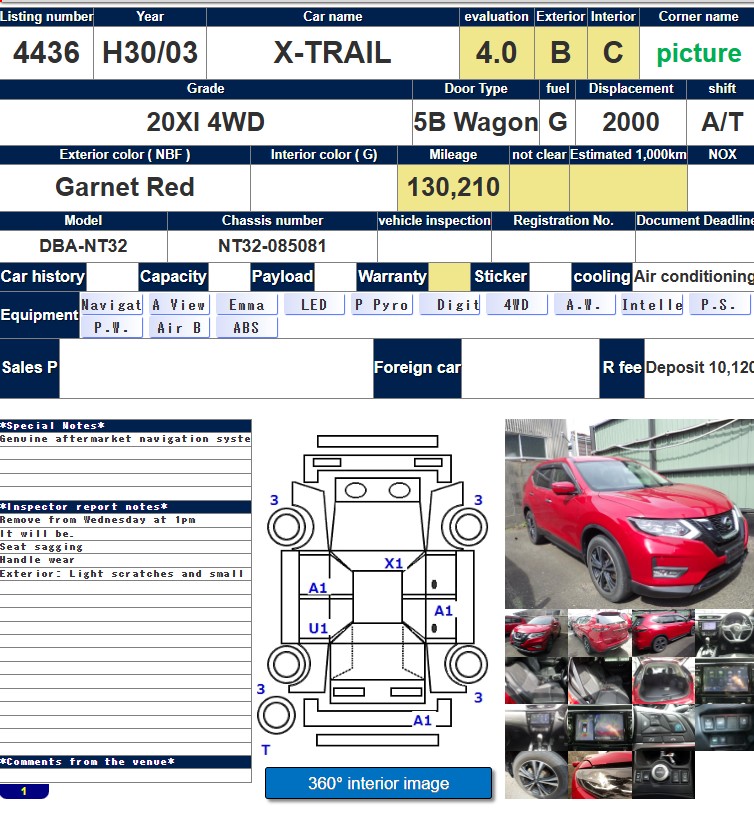Image resolution: width=754 pixels, height=827 pixels.
Task: Open the 360° interior image button
Action: tap(378, 783)
